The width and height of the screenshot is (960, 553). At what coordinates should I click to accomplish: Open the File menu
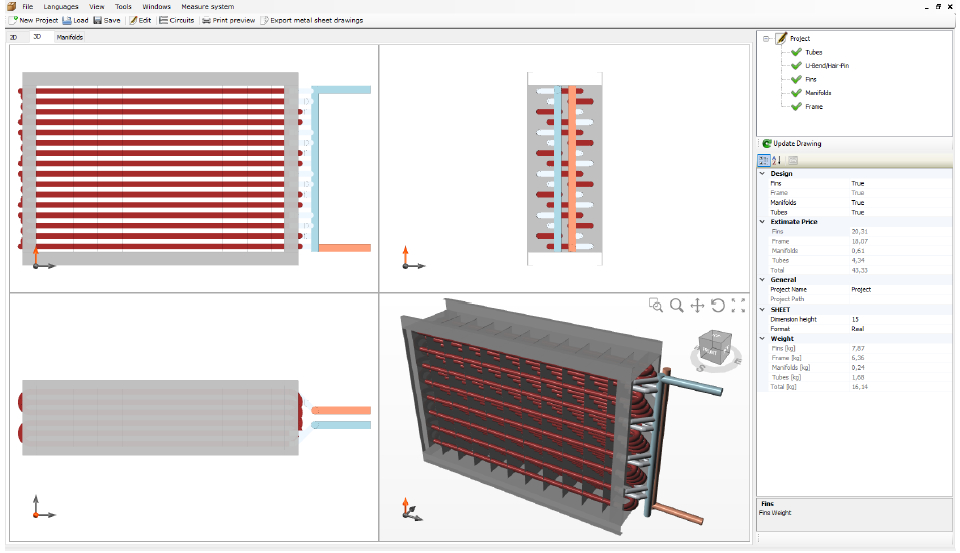(x=28, y=6)
